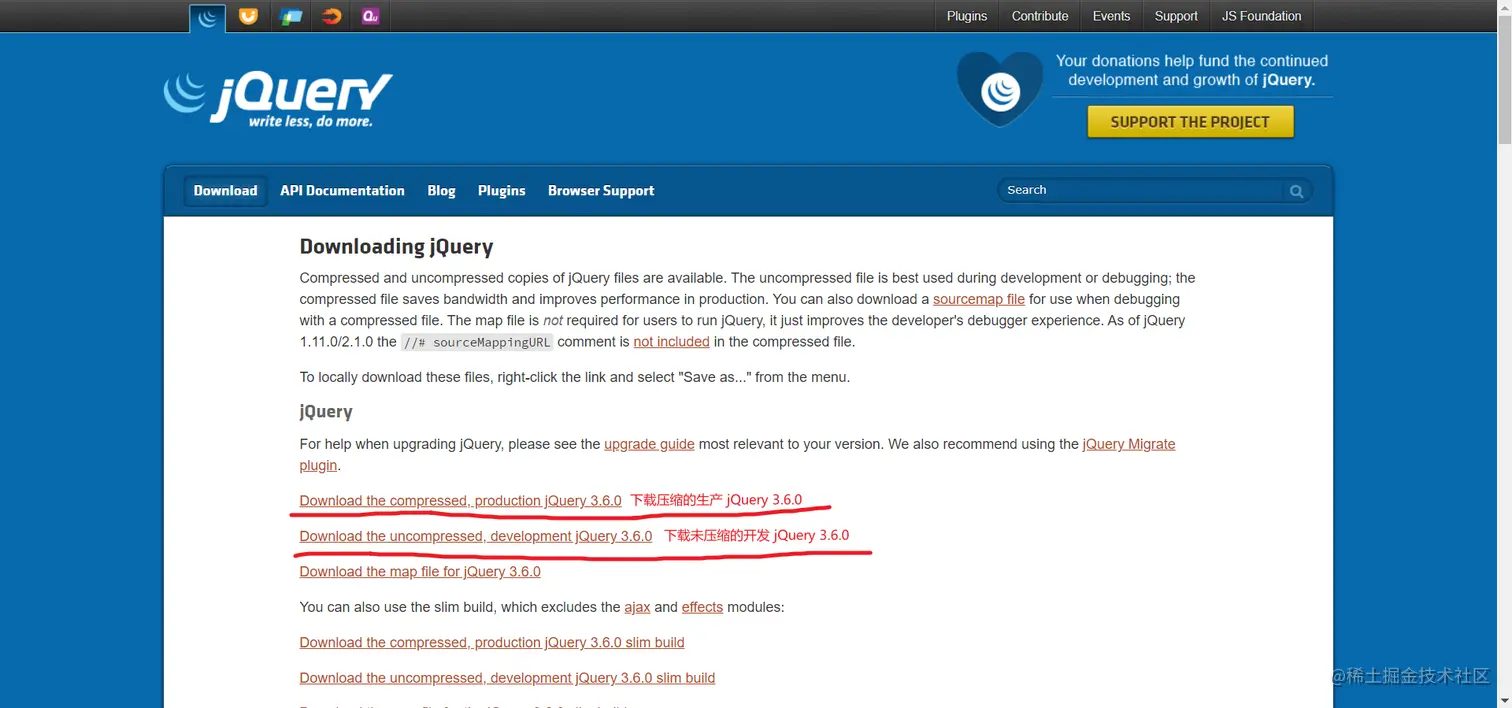Viewport: 1512px width, 708px height.
Task: Open the jQuery Migrate plugin link
Action: click(1129, 444)
